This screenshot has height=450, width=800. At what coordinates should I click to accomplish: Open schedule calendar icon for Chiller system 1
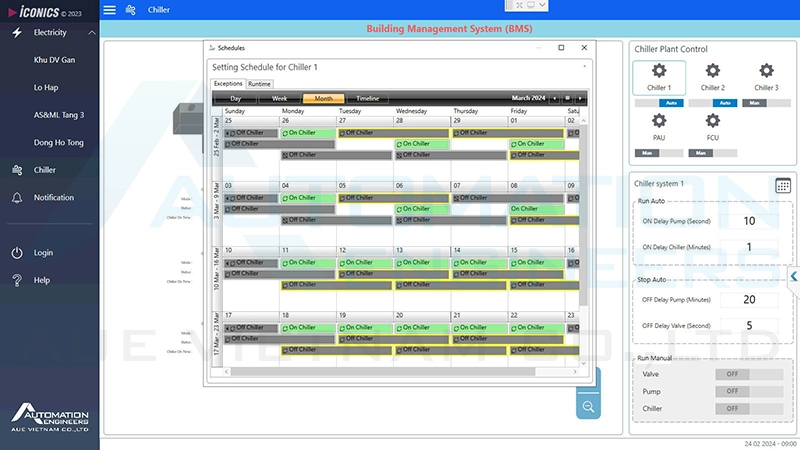click(783, 185)
